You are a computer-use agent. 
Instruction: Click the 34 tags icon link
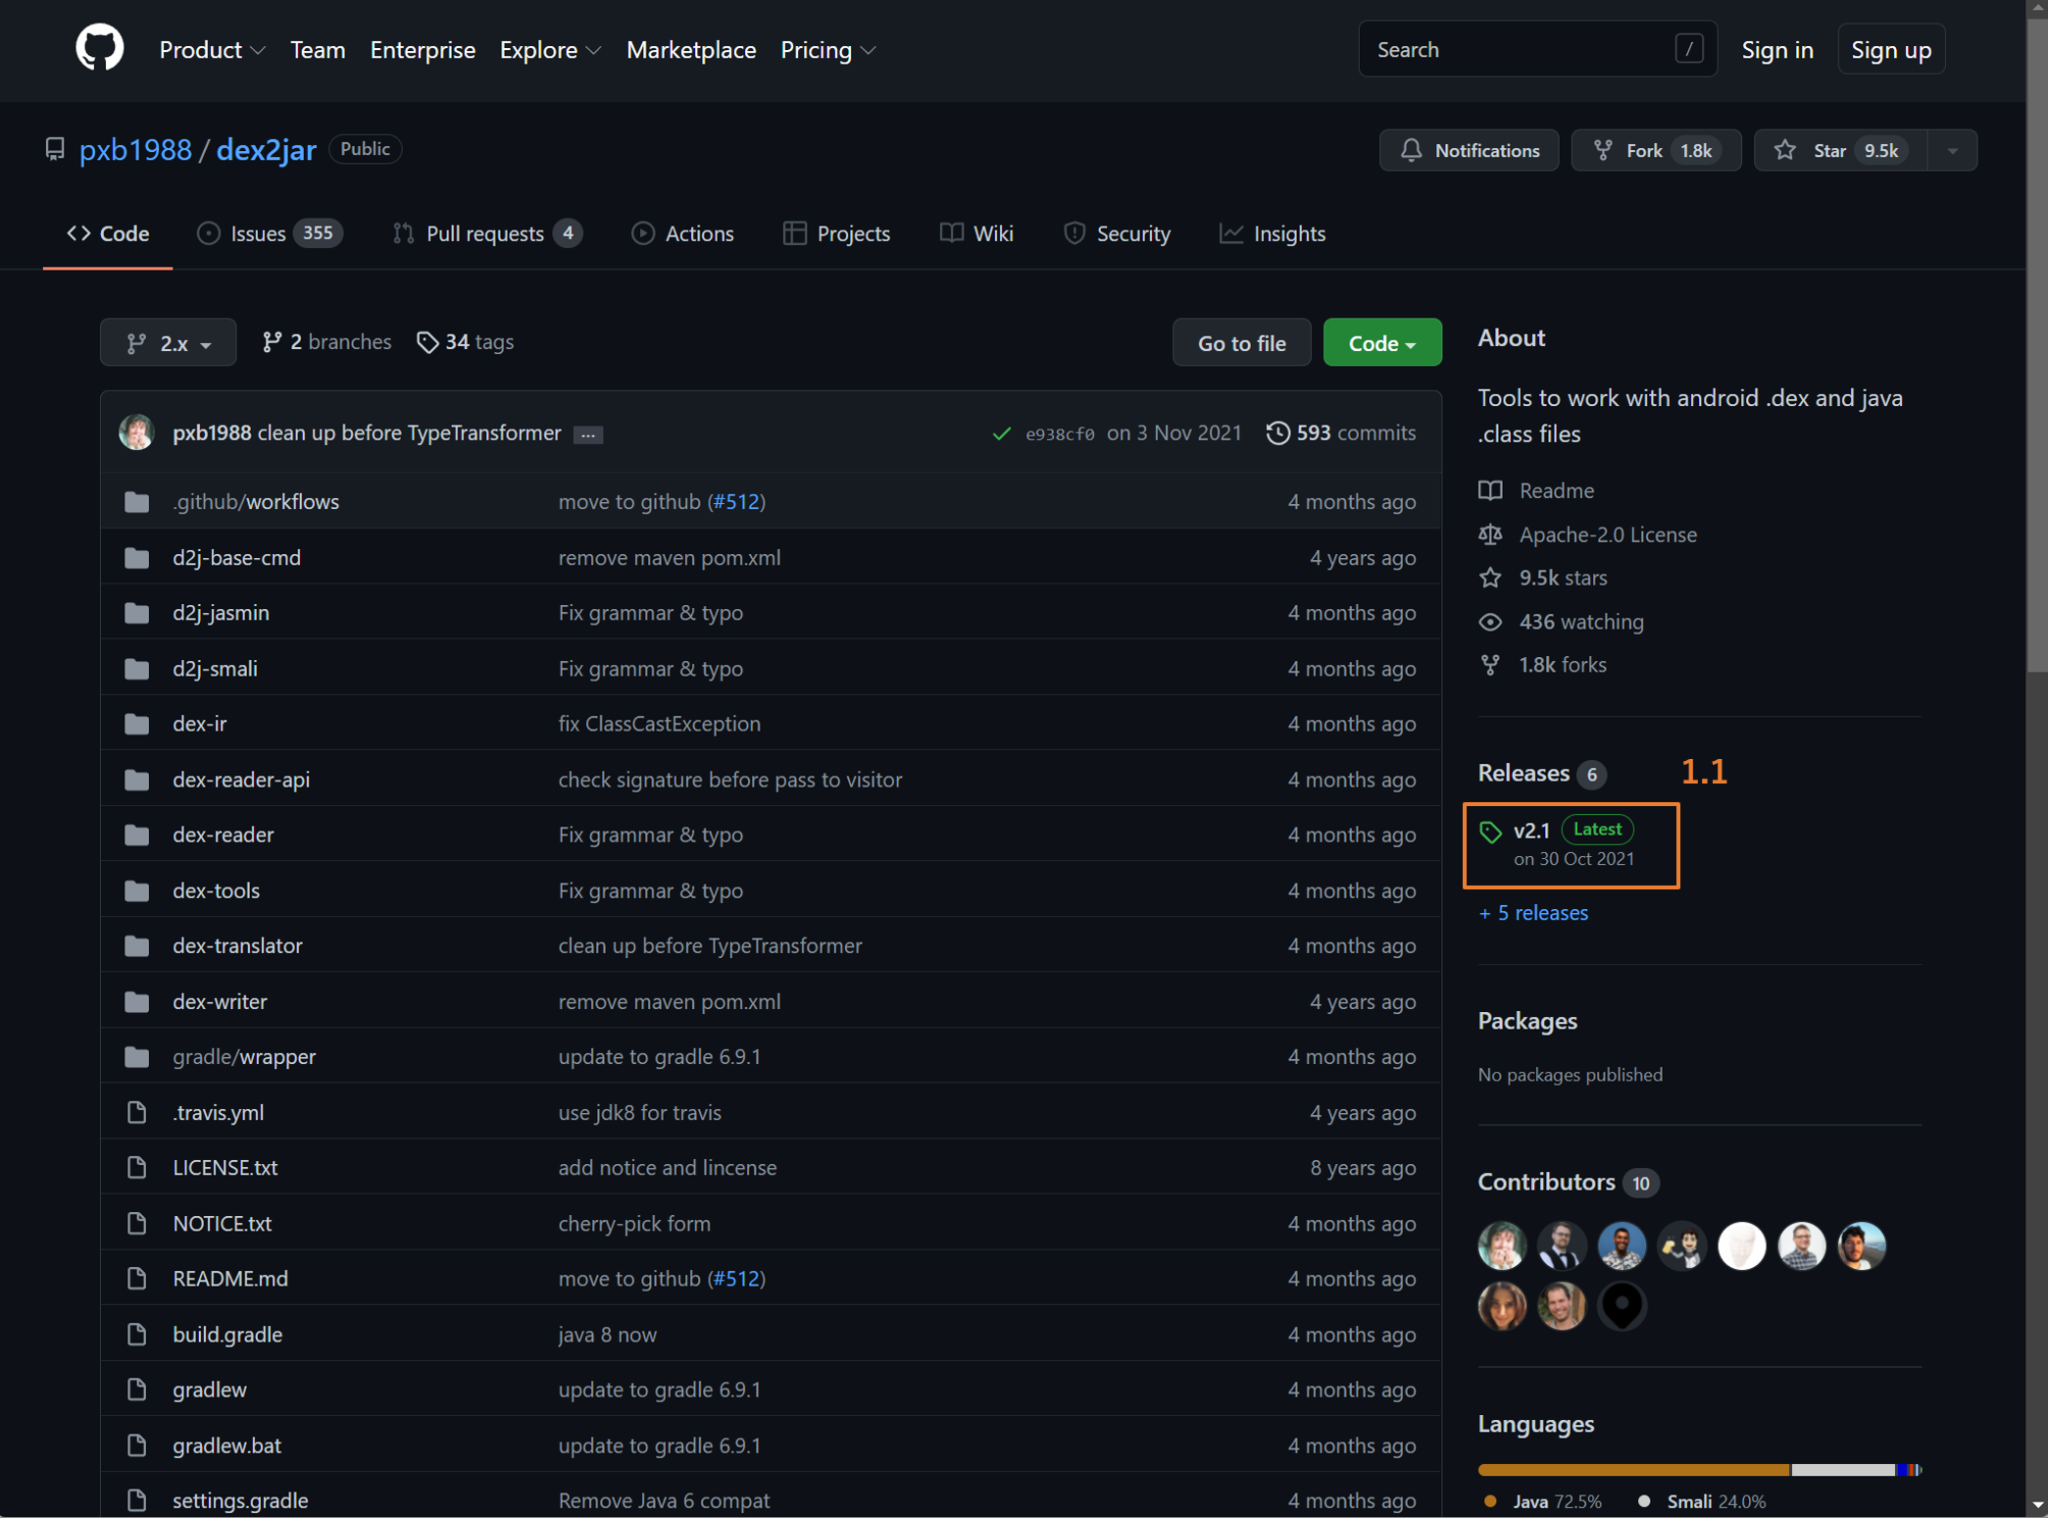click(427, 343)
